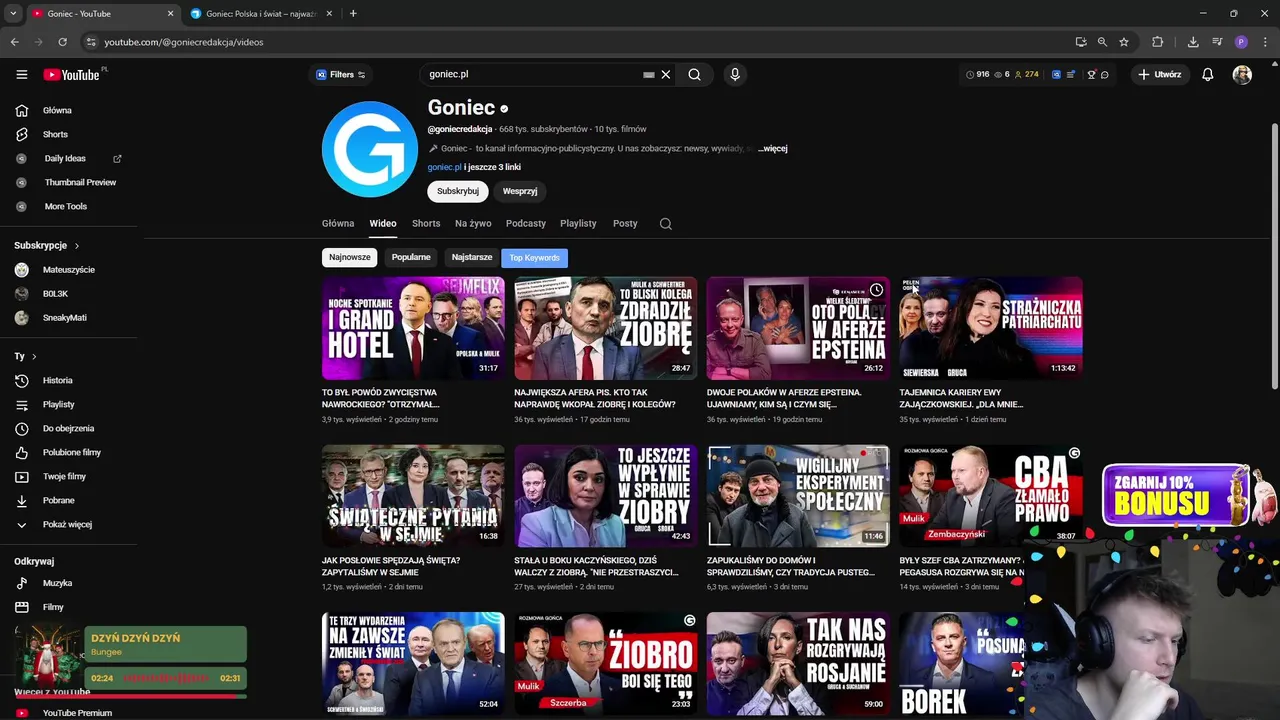Switch to the Posty tab
The width and height of the screenshot is (1280, 720).
(625, 224)
